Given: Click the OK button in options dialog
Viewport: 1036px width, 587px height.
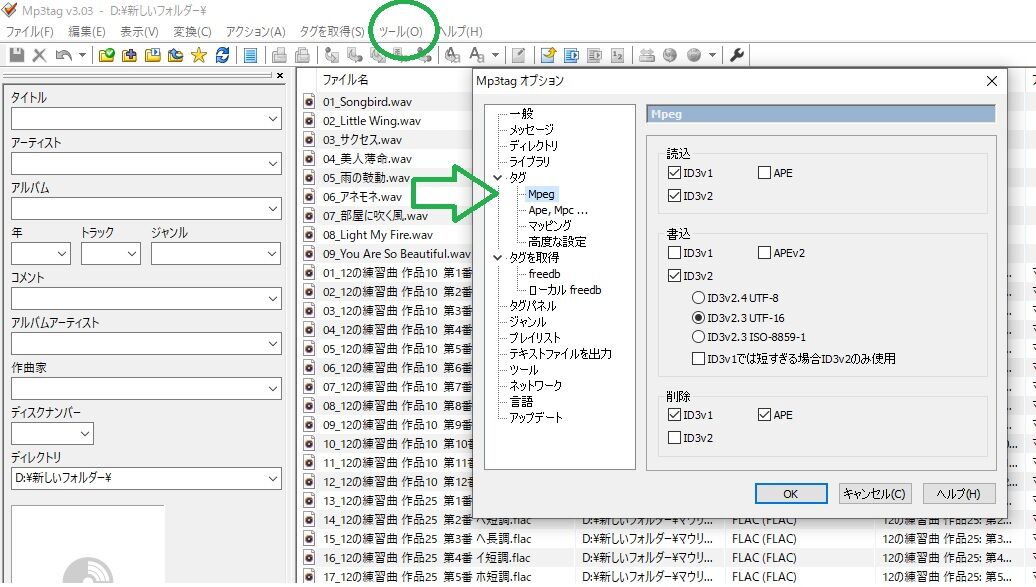Looking at the screenshot, I should 791,494.
